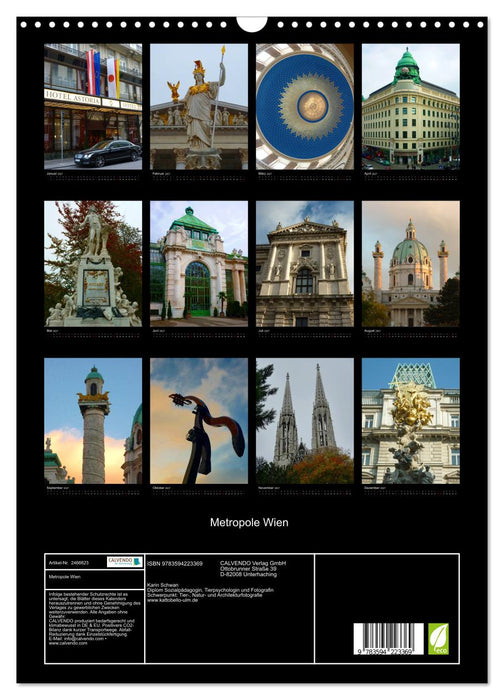Select the Palm House green-roof June photo
The width and height of the screenshot is (504, 700).
(199, 264)
